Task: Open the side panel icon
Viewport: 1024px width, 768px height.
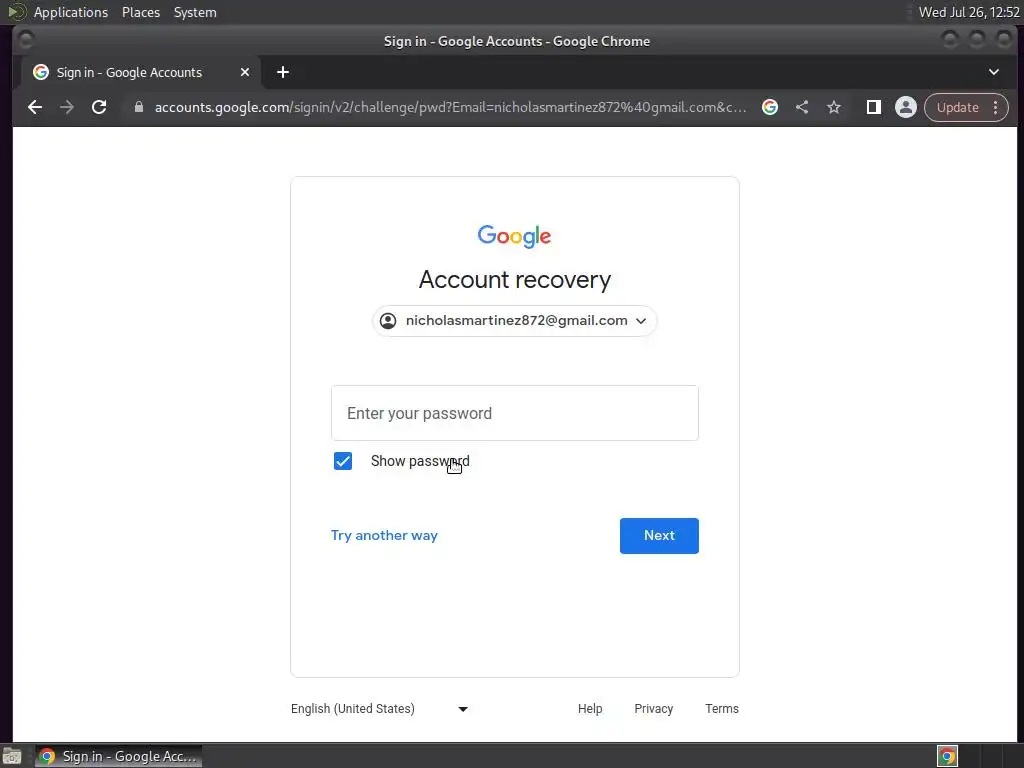Action: tap(873, 107)
